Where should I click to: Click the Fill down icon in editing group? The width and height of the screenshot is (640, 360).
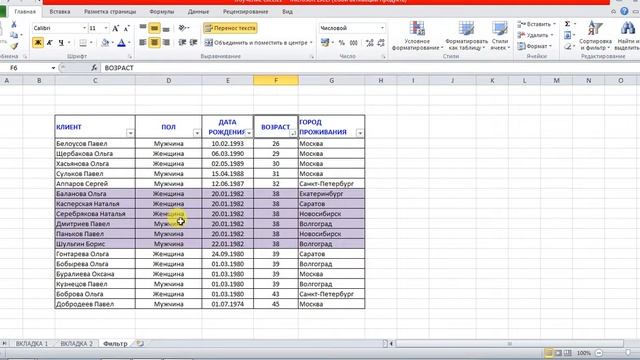pos(567,36)
